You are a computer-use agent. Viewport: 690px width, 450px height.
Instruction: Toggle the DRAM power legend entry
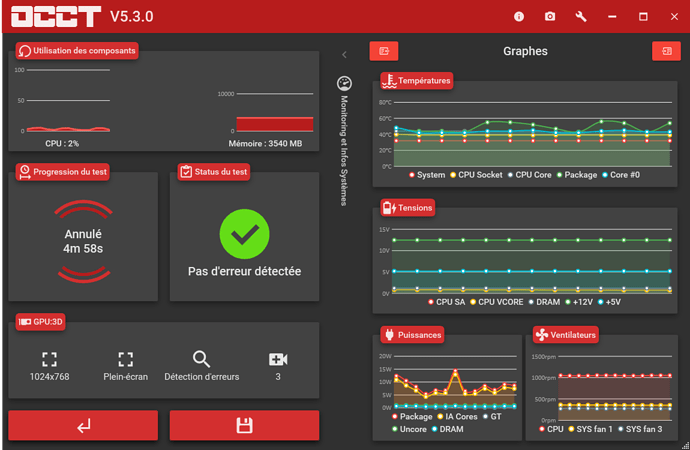coord(447,429)
